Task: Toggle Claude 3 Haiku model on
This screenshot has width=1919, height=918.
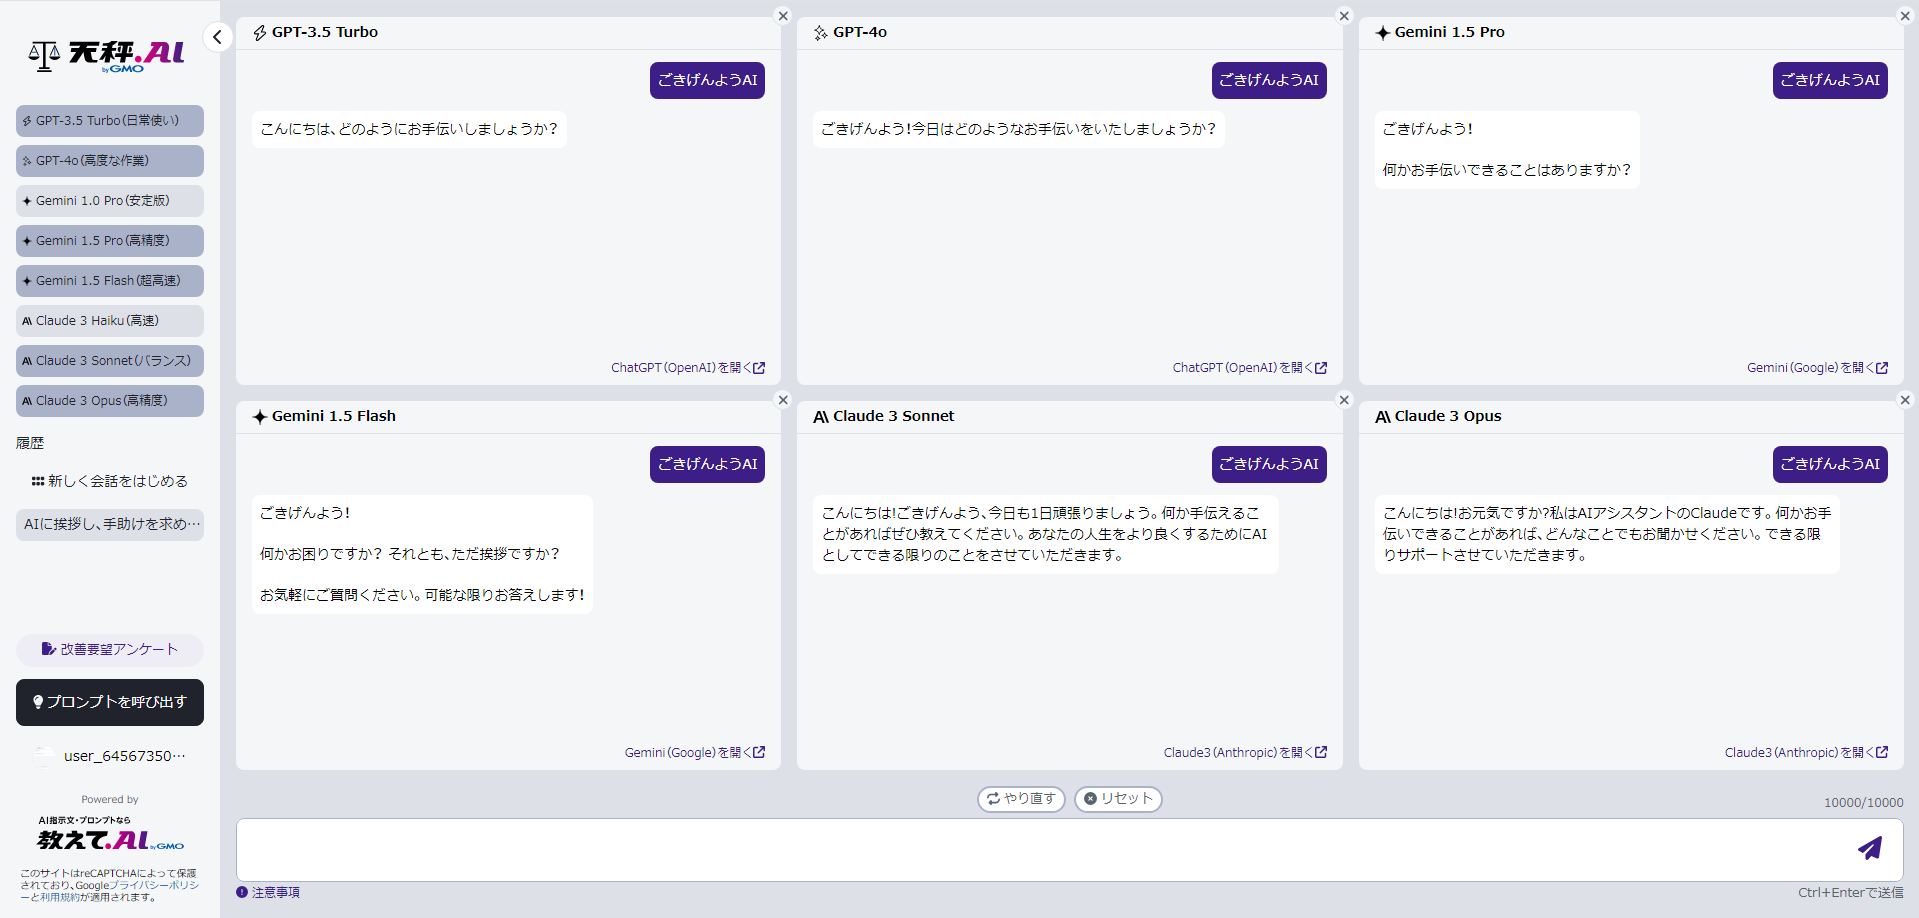Action: pos(110,321)
